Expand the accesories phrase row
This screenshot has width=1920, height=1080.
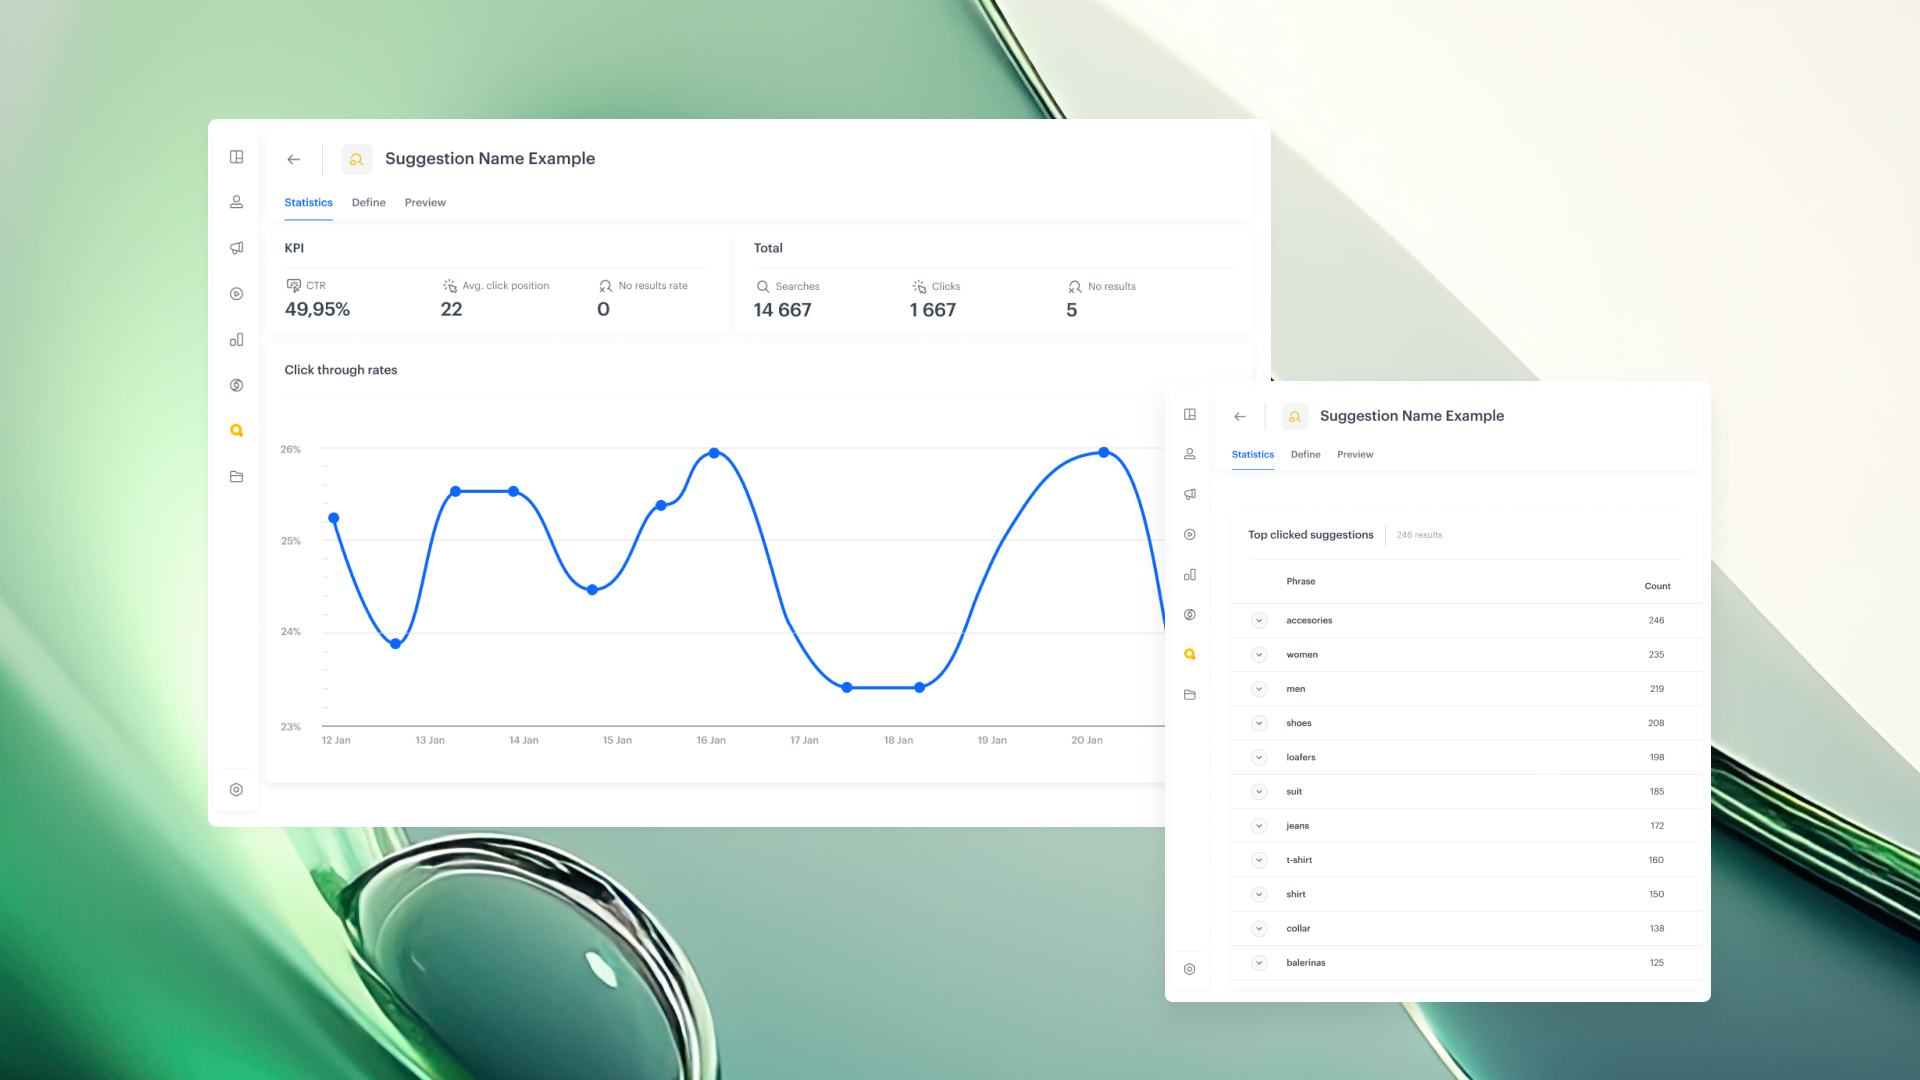tap(1259, 621)
